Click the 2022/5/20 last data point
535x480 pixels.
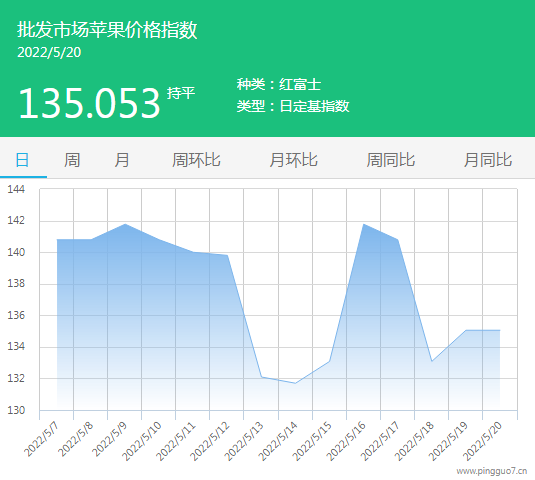pos(500,330)
